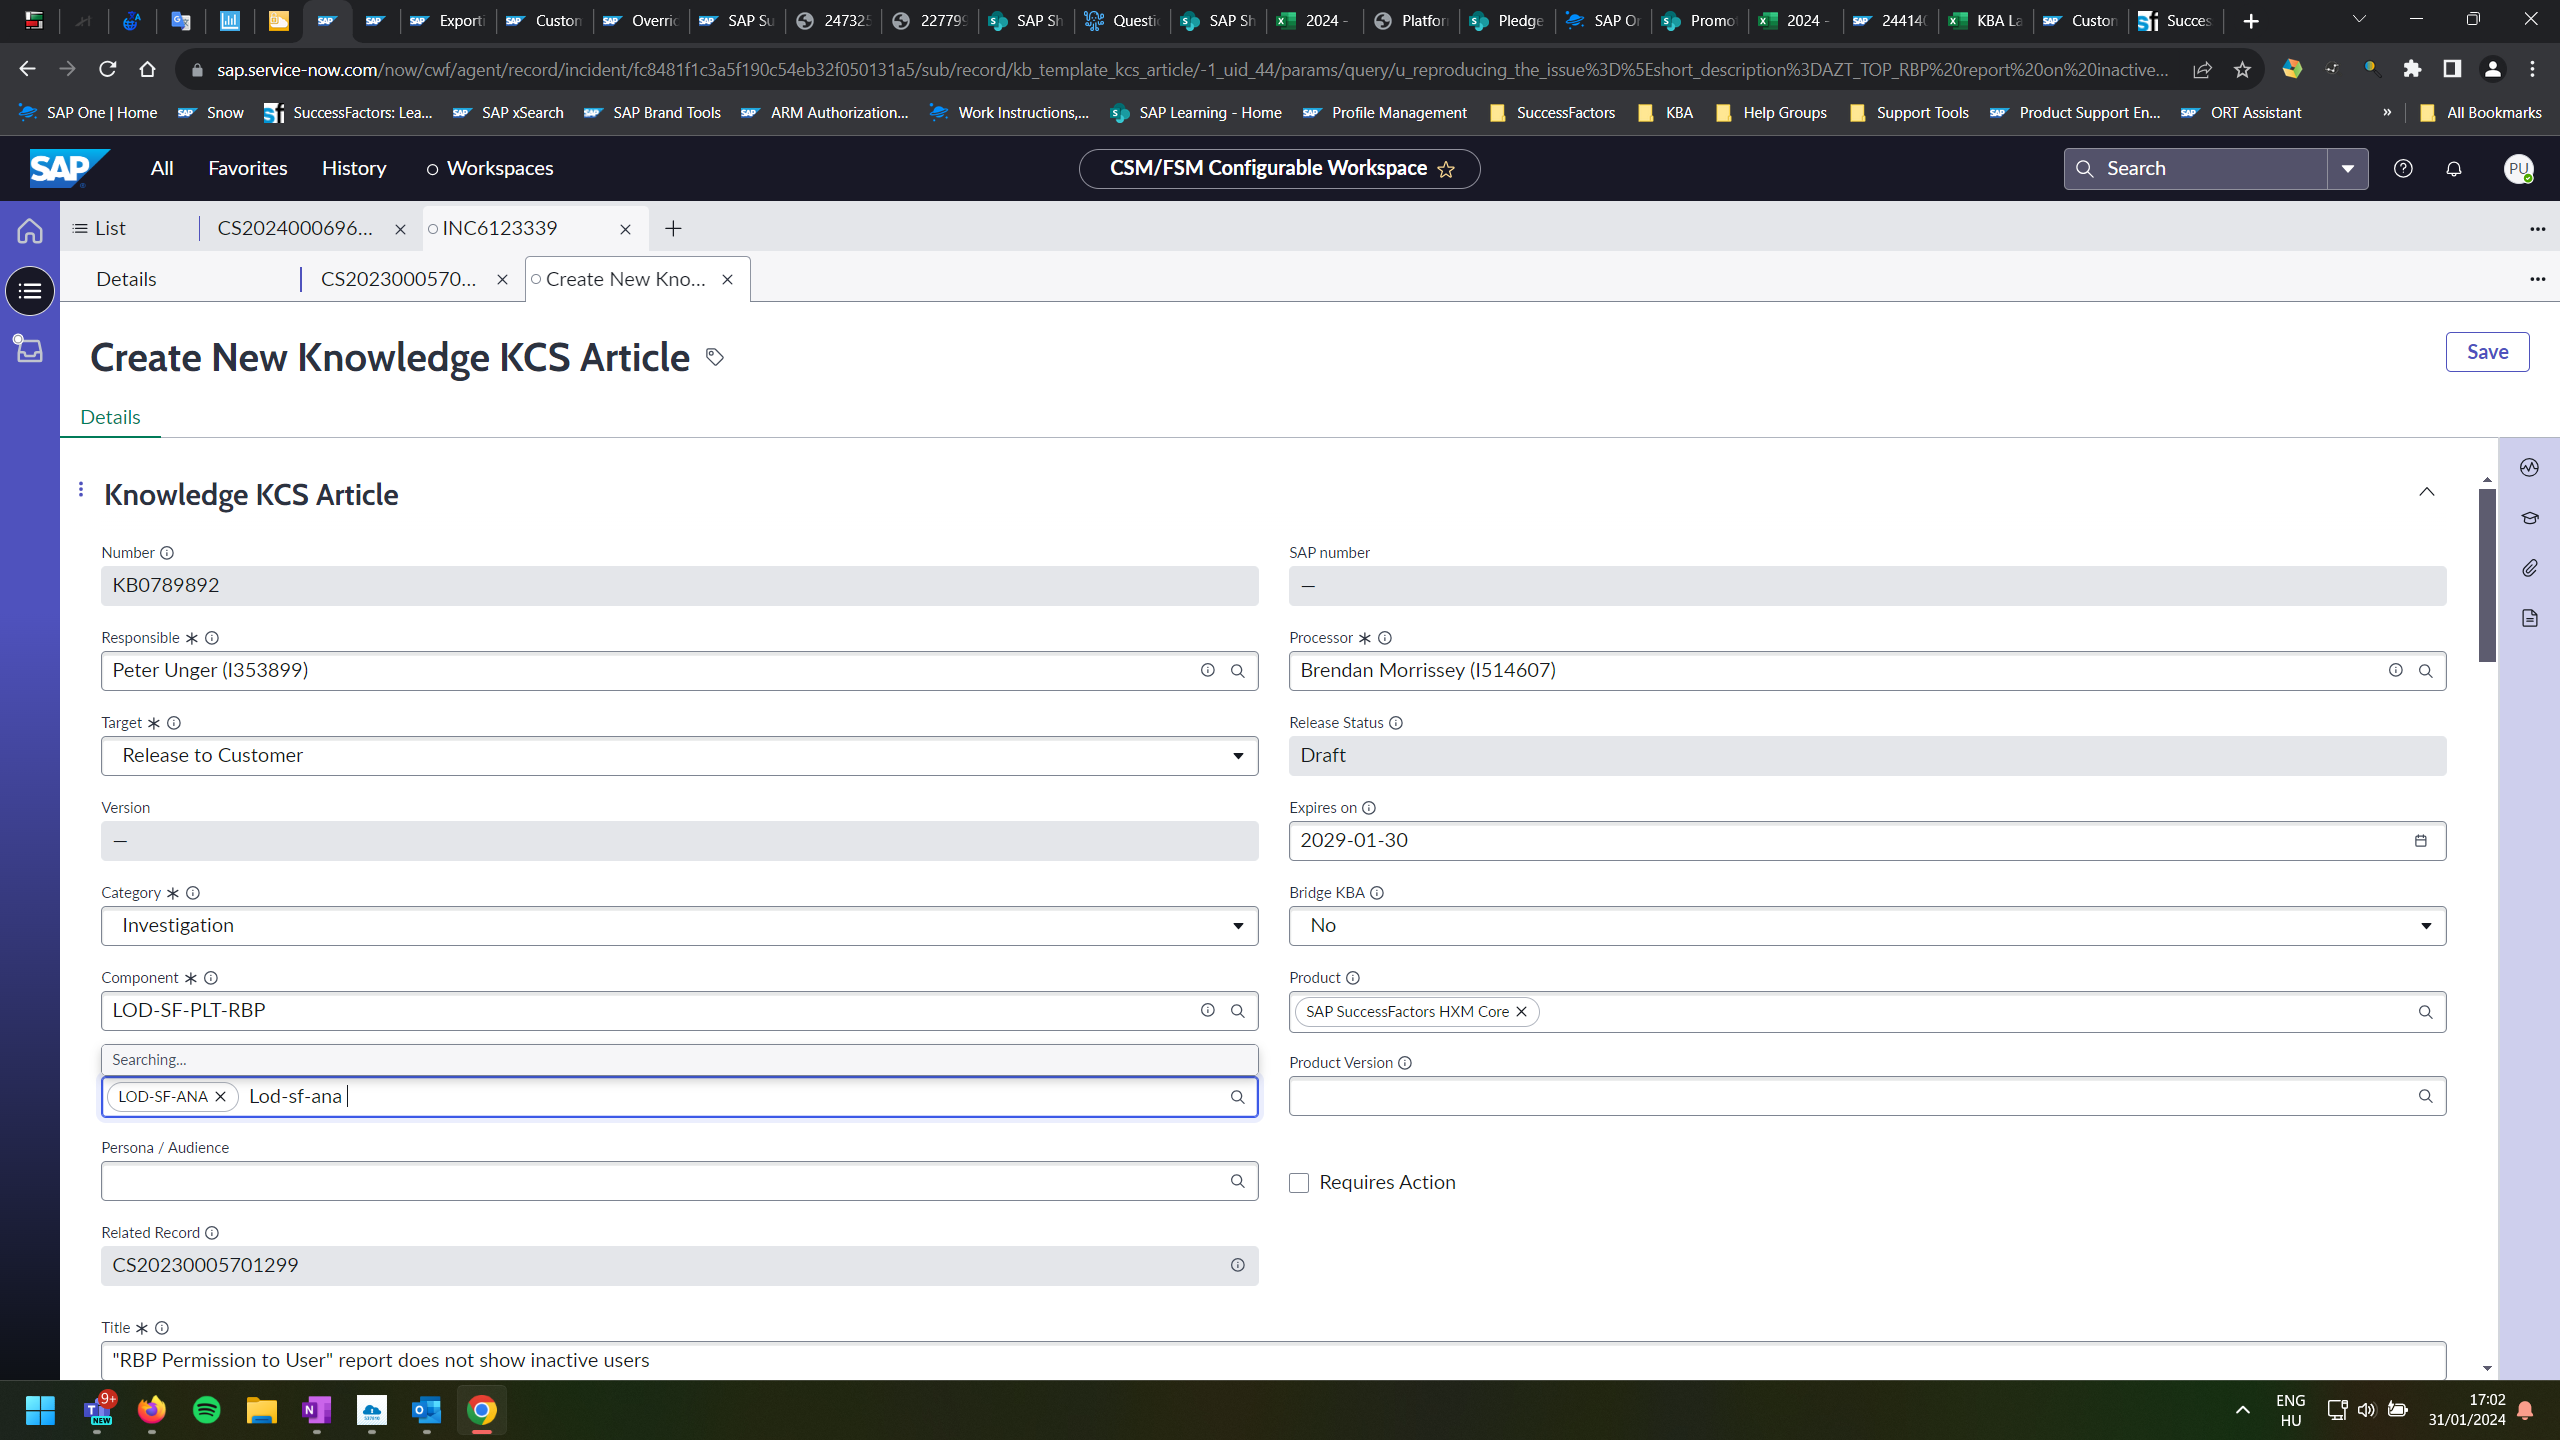This screenshot has width=2560, height=1440.
Task: Search lookup for Component field
Action: (x=1238, y=1011)
